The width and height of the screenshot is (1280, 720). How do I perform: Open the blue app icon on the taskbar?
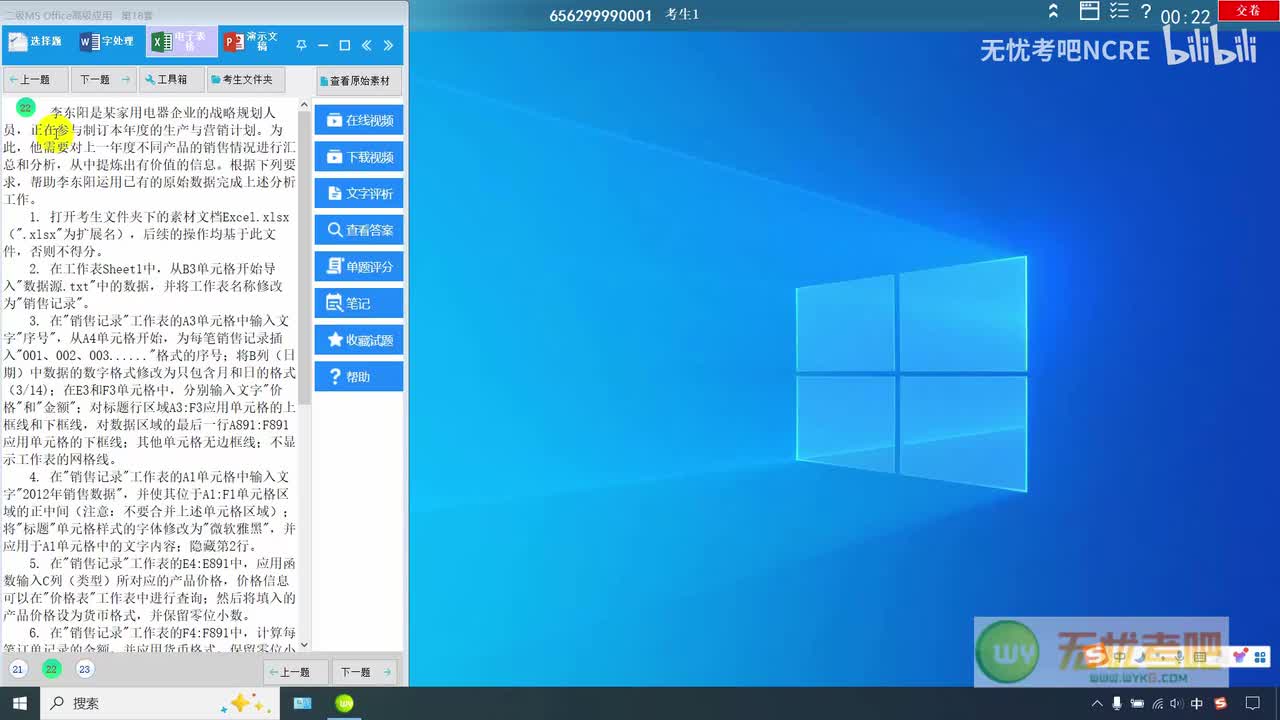(x=301, y=703)
